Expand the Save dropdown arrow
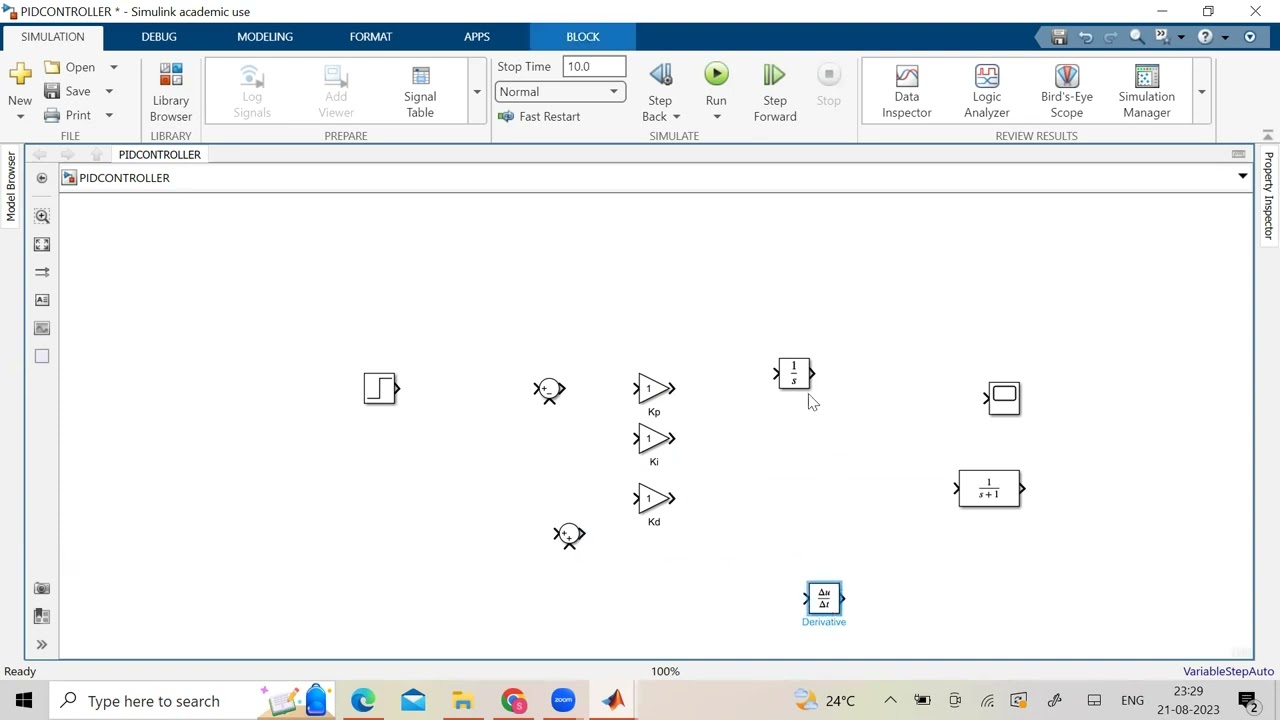The image size is (1280, 720). point(109,91)
